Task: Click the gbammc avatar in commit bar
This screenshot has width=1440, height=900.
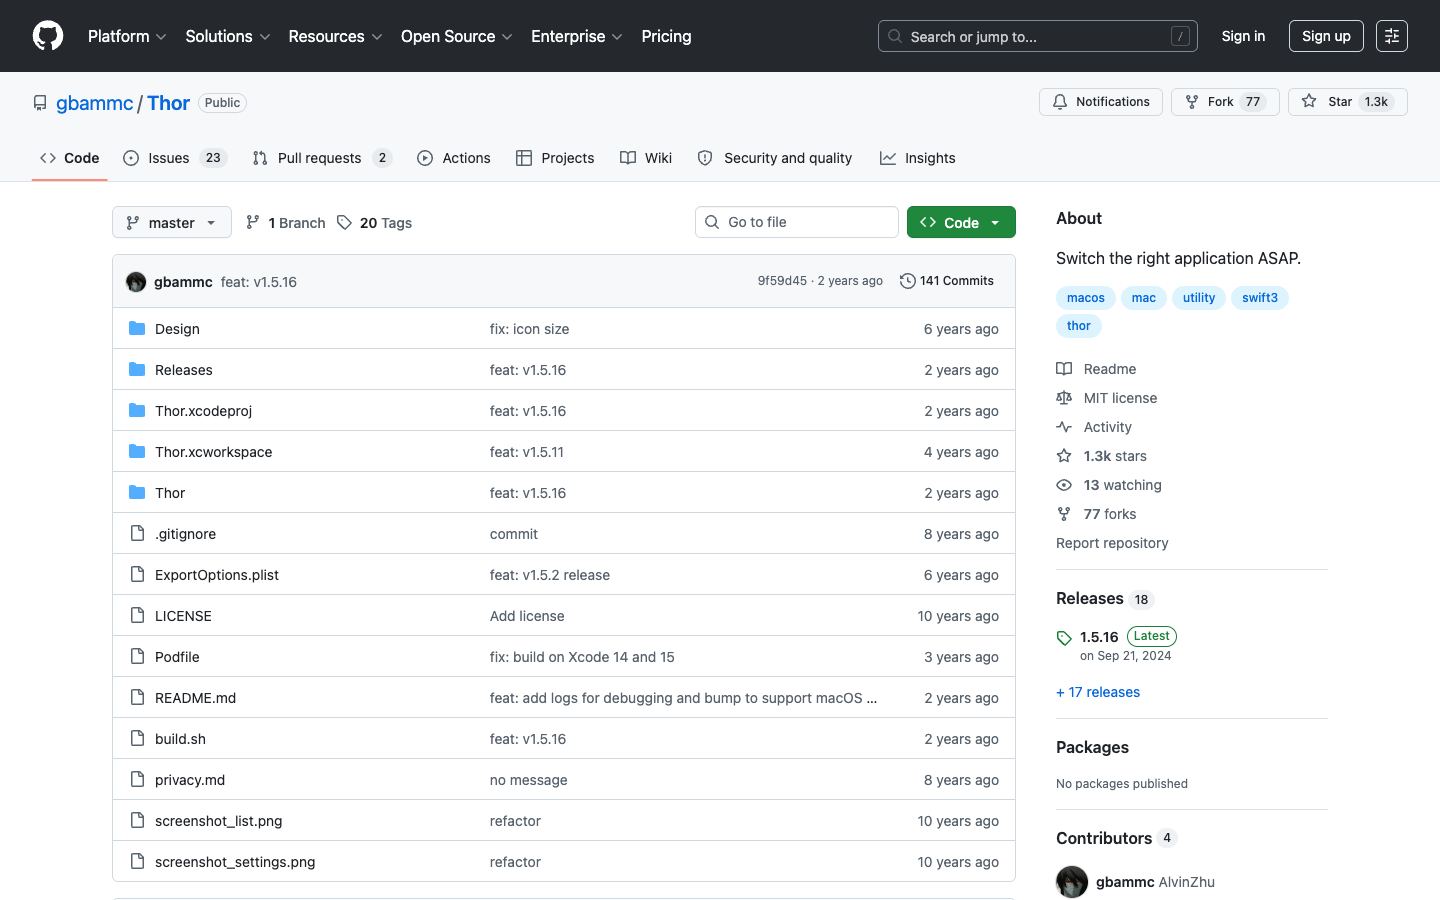Action: click(136, 282)
